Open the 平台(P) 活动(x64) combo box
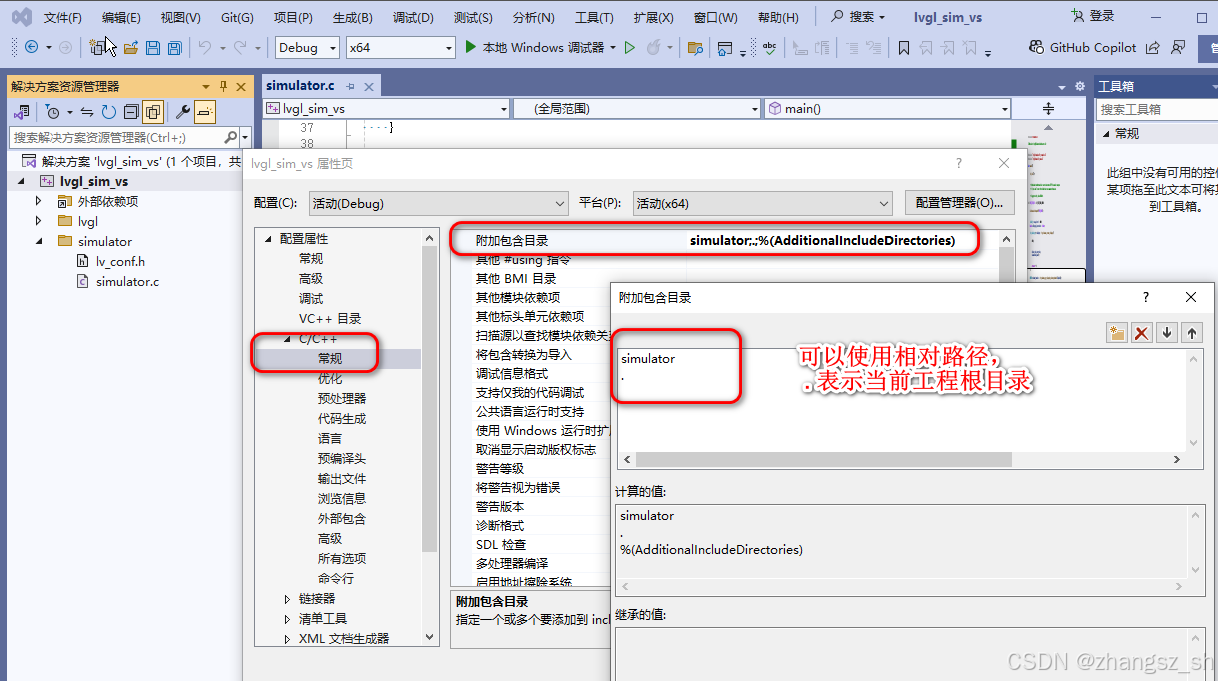Screen dimensions: 1218x681 pos(763,203)
